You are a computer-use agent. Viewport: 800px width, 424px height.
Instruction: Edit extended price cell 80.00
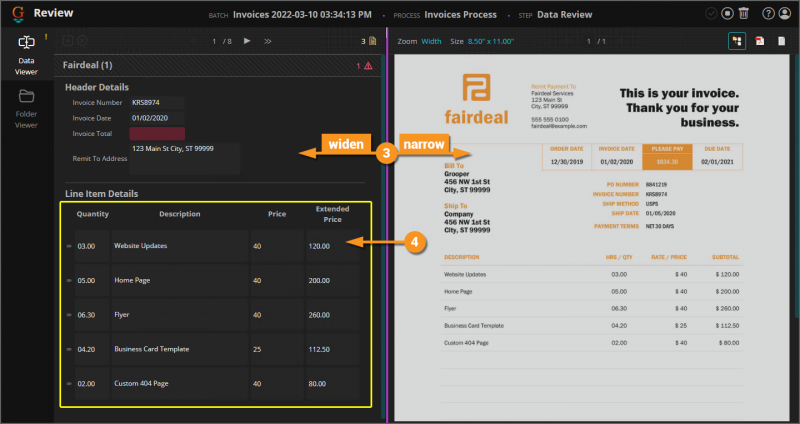(x=333, y=383)
